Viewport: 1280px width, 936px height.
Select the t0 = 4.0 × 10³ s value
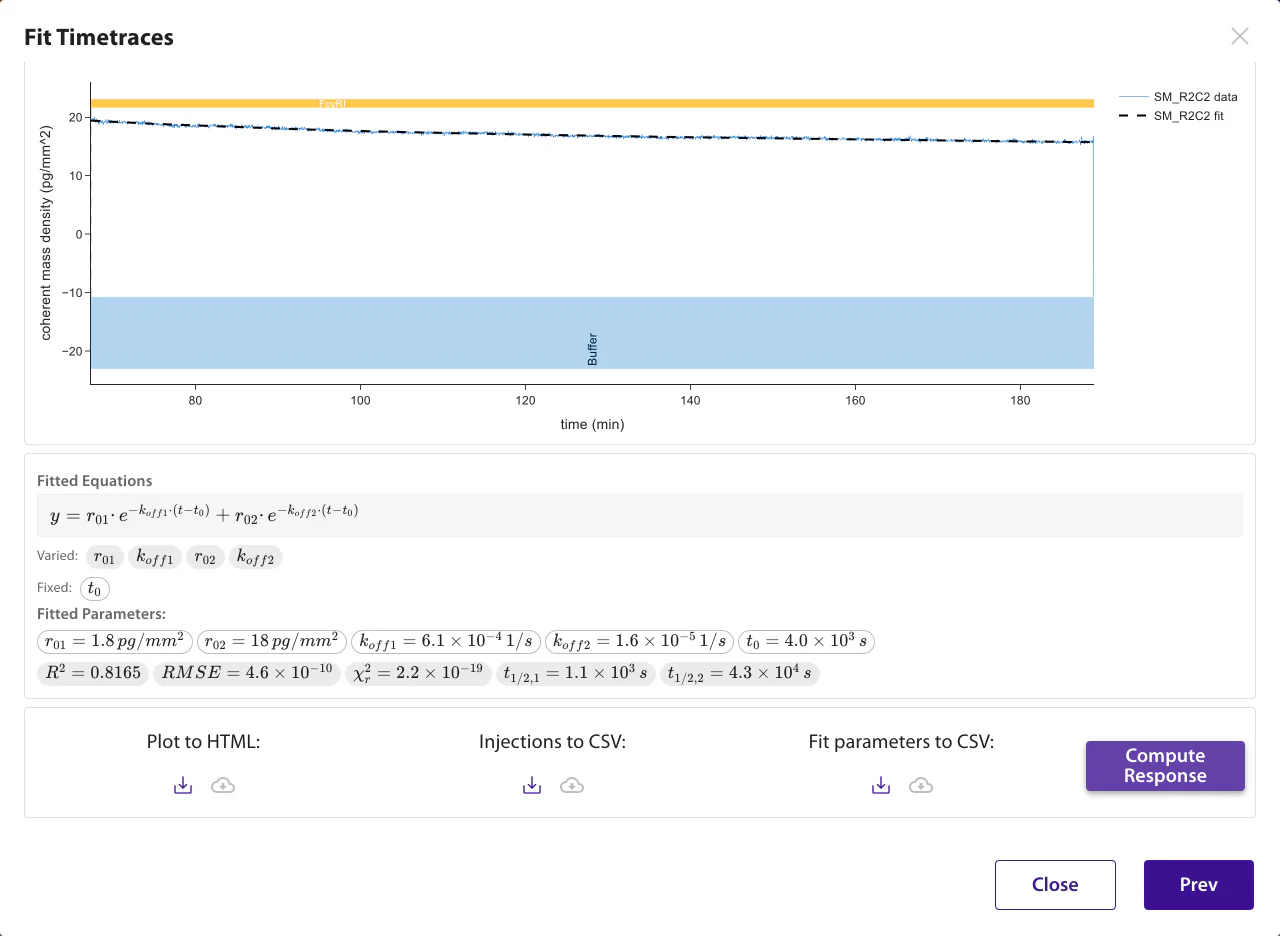[x=807, y=641]
